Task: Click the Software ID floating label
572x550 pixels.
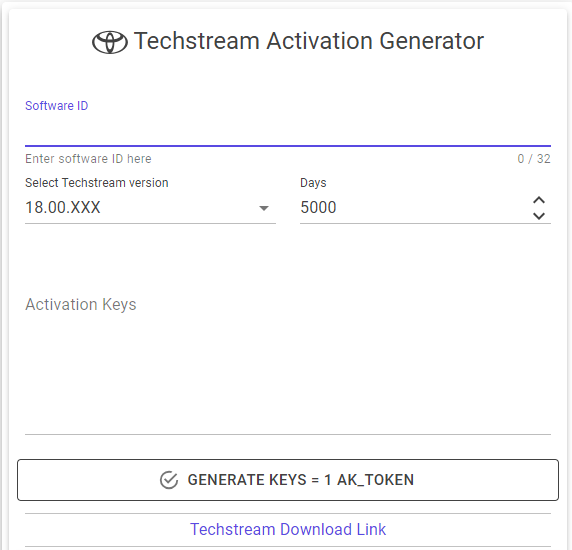Action: (x=57, y=106)
